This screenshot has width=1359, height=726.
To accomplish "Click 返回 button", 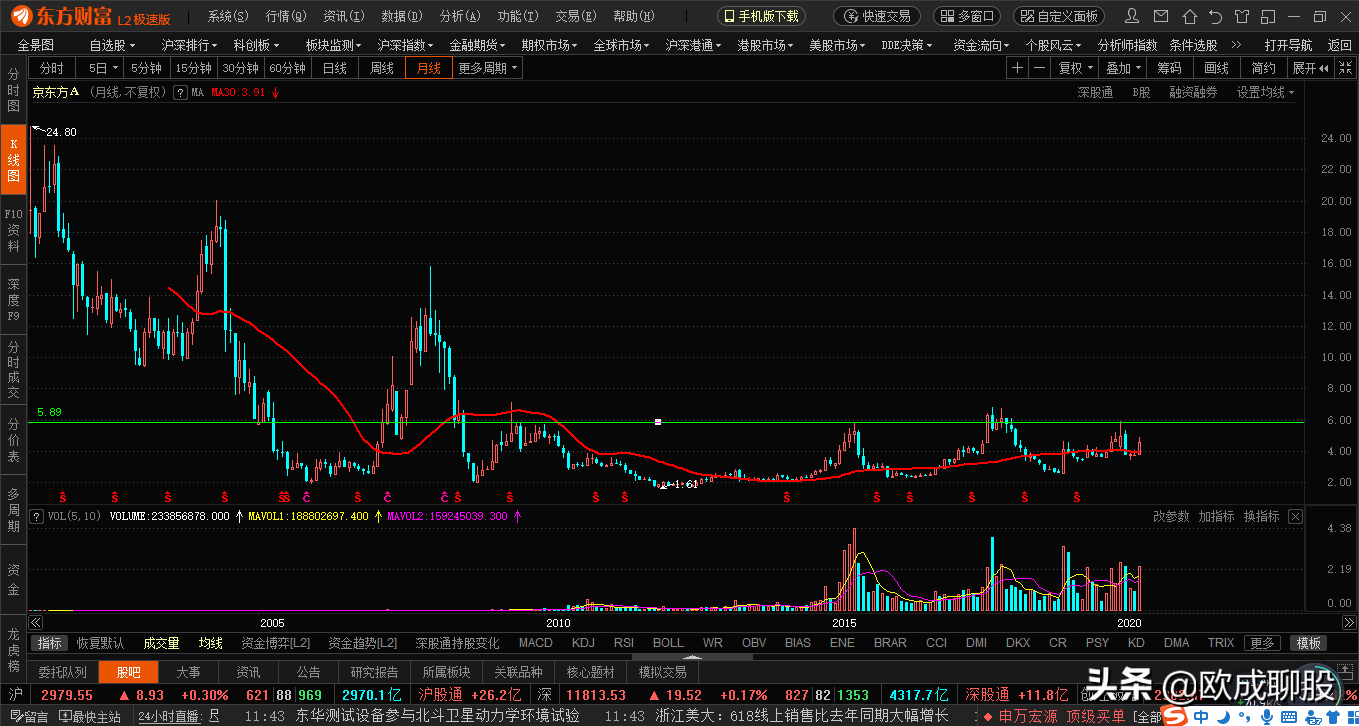I will pos(1339,45).
